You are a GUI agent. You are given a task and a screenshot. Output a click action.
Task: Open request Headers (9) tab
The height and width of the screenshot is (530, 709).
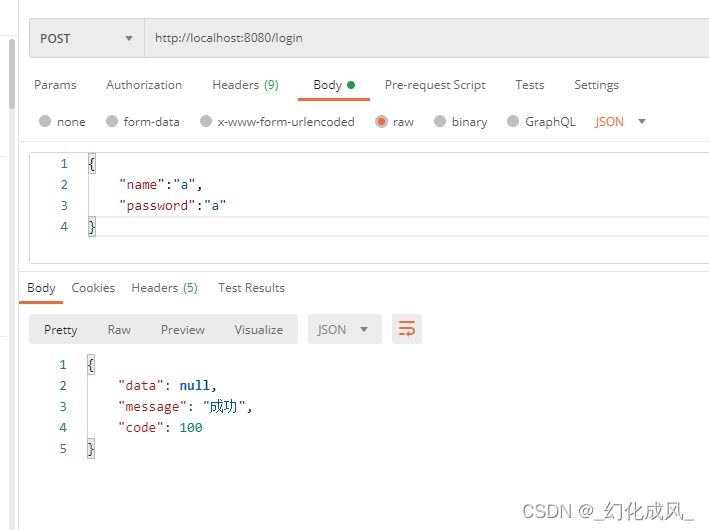(x=246, y=85)
